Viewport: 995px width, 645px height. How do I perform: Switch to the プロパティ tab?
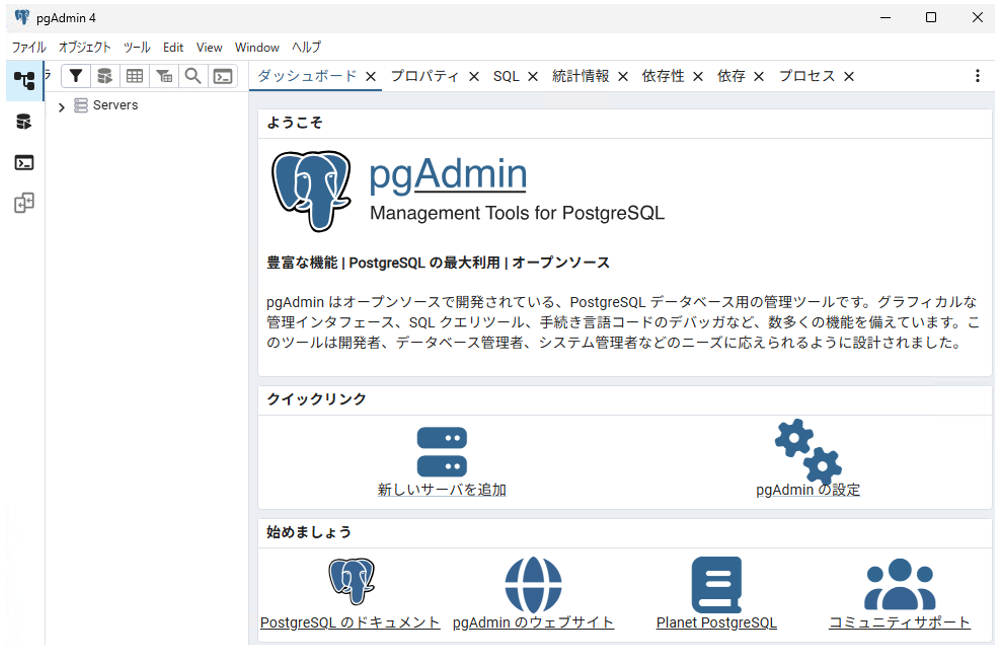pyautogui.click(x=425, y=76)
